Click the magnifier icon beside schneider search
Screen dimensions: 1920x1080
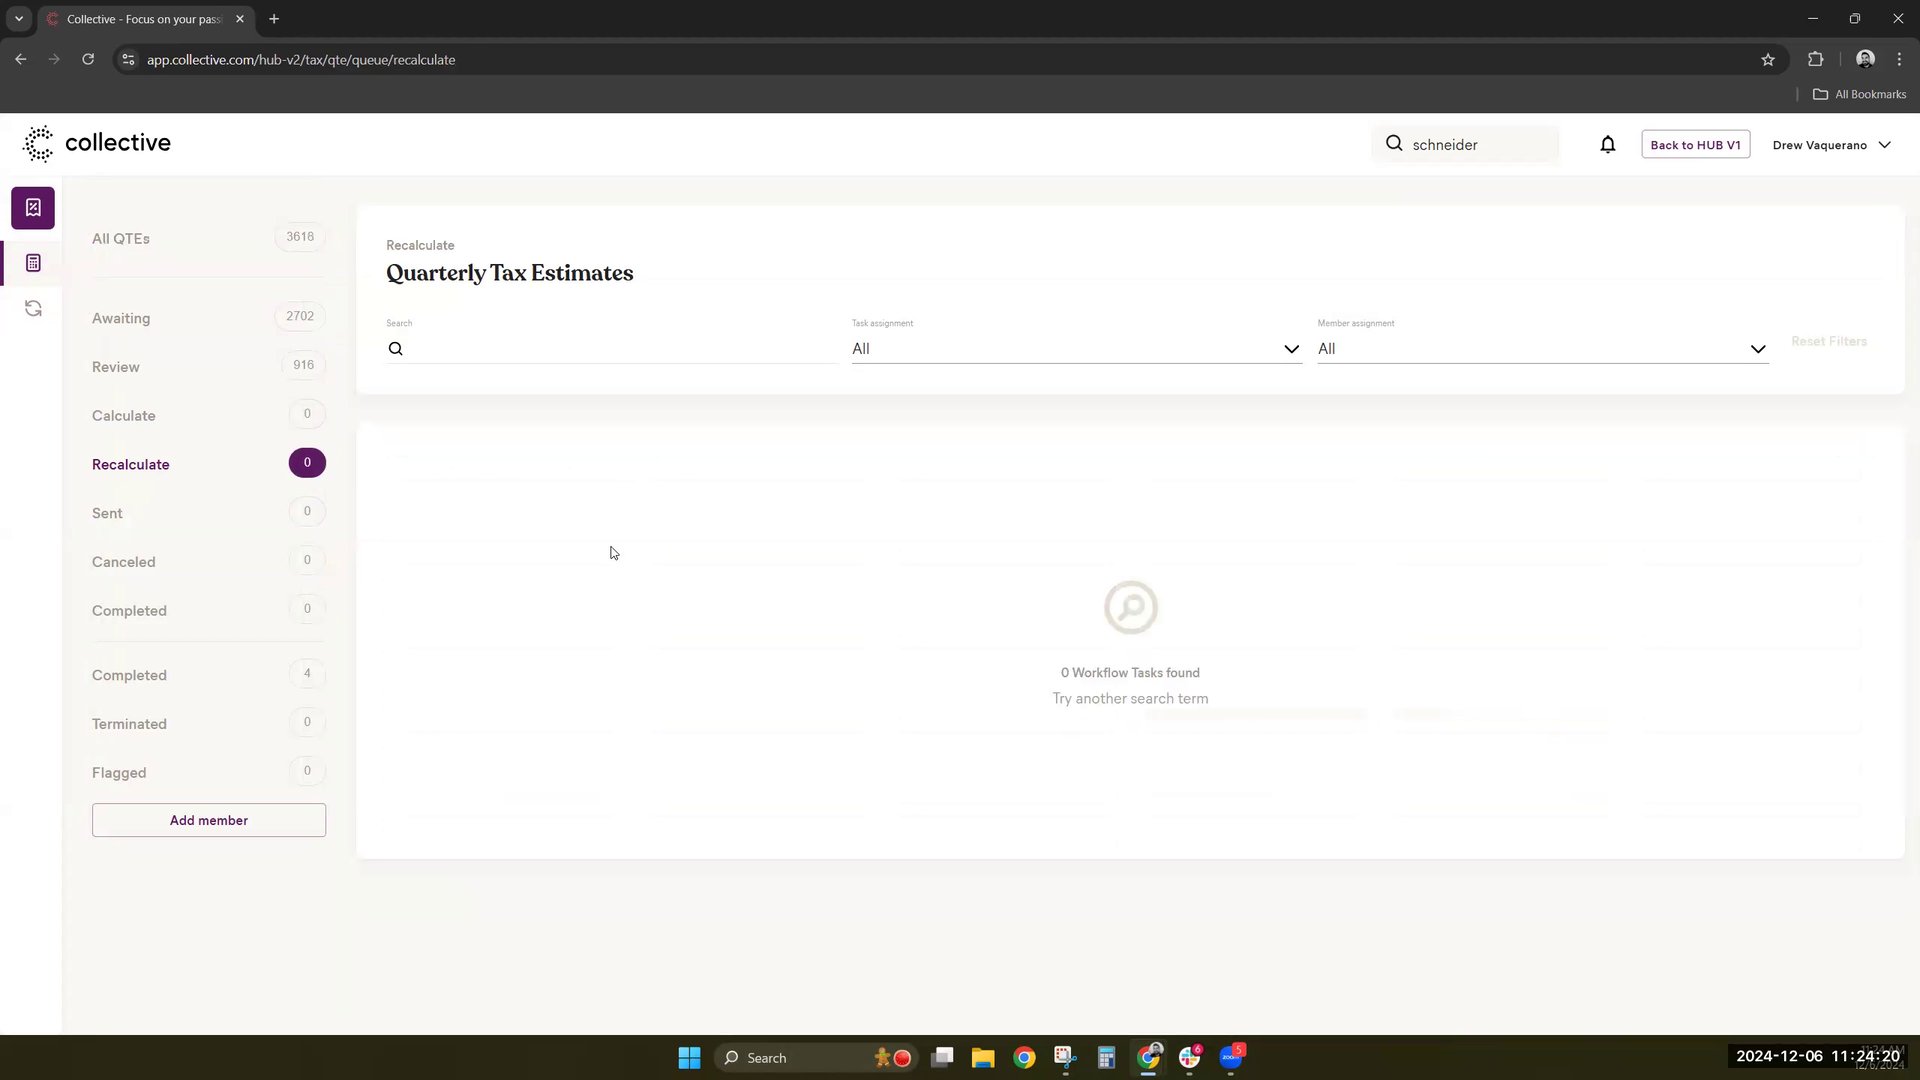(1394, 144)
